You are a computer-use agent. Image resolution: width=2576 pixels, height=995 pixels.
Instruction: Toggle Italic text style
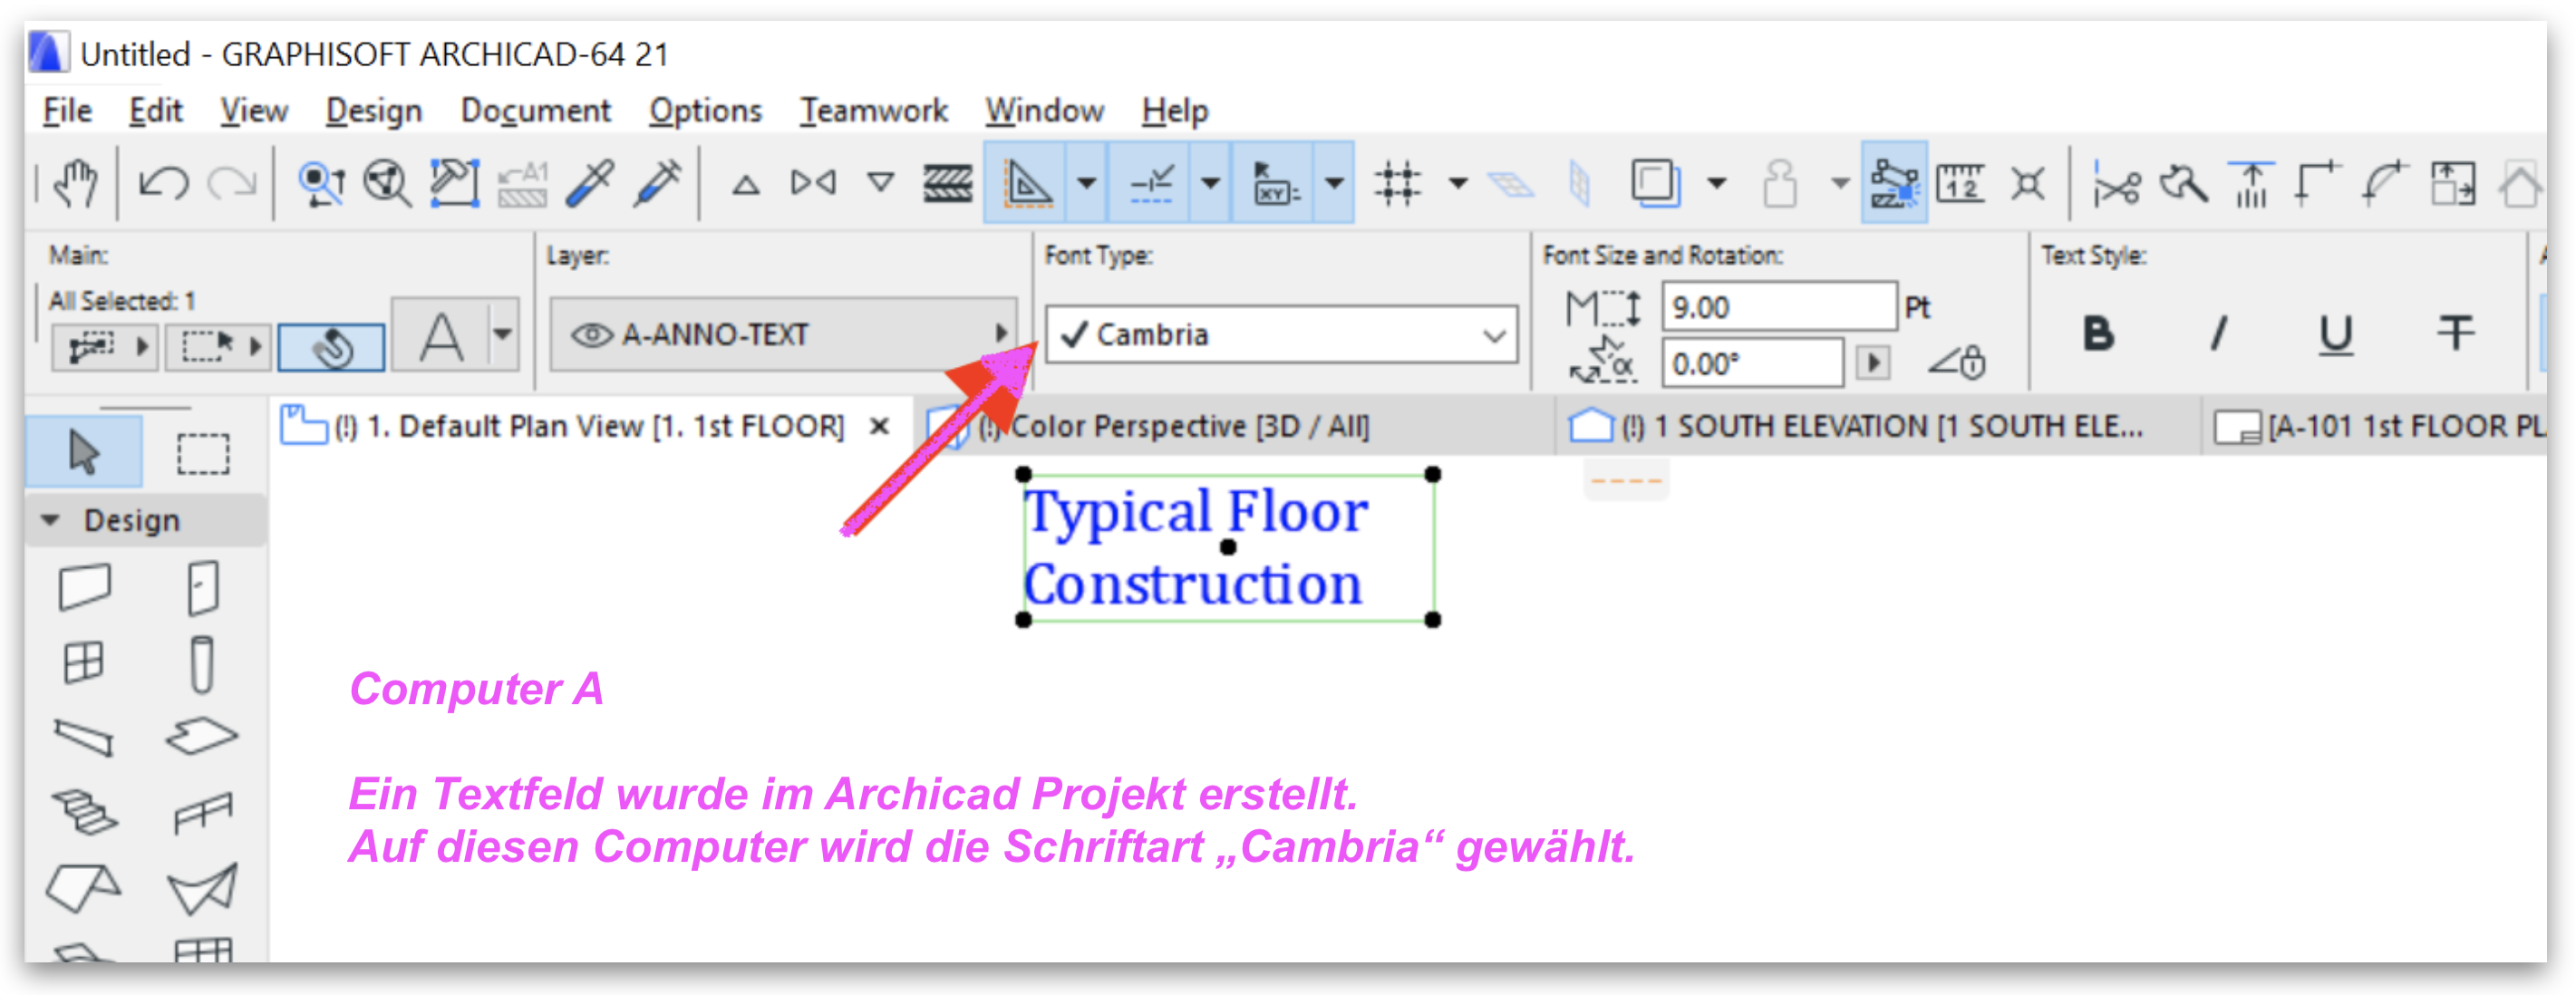(2218, 334)
